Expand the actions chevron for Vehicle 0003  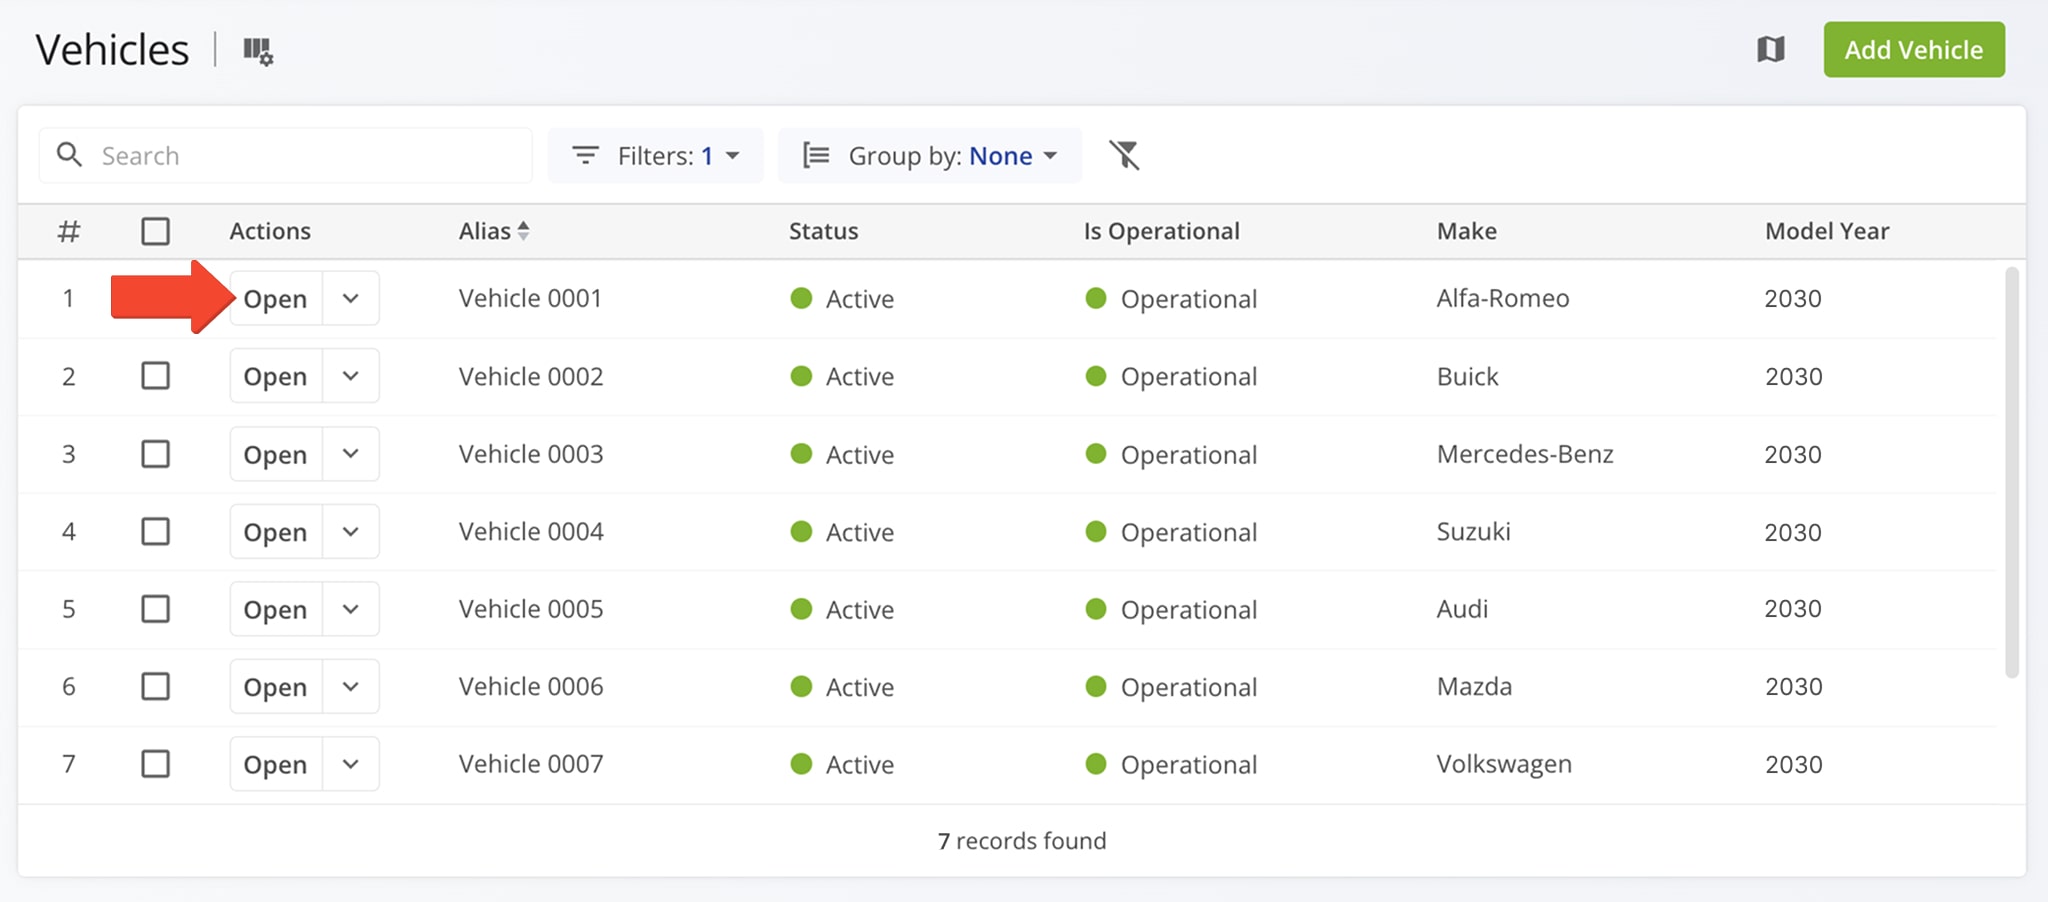(351, 454)
